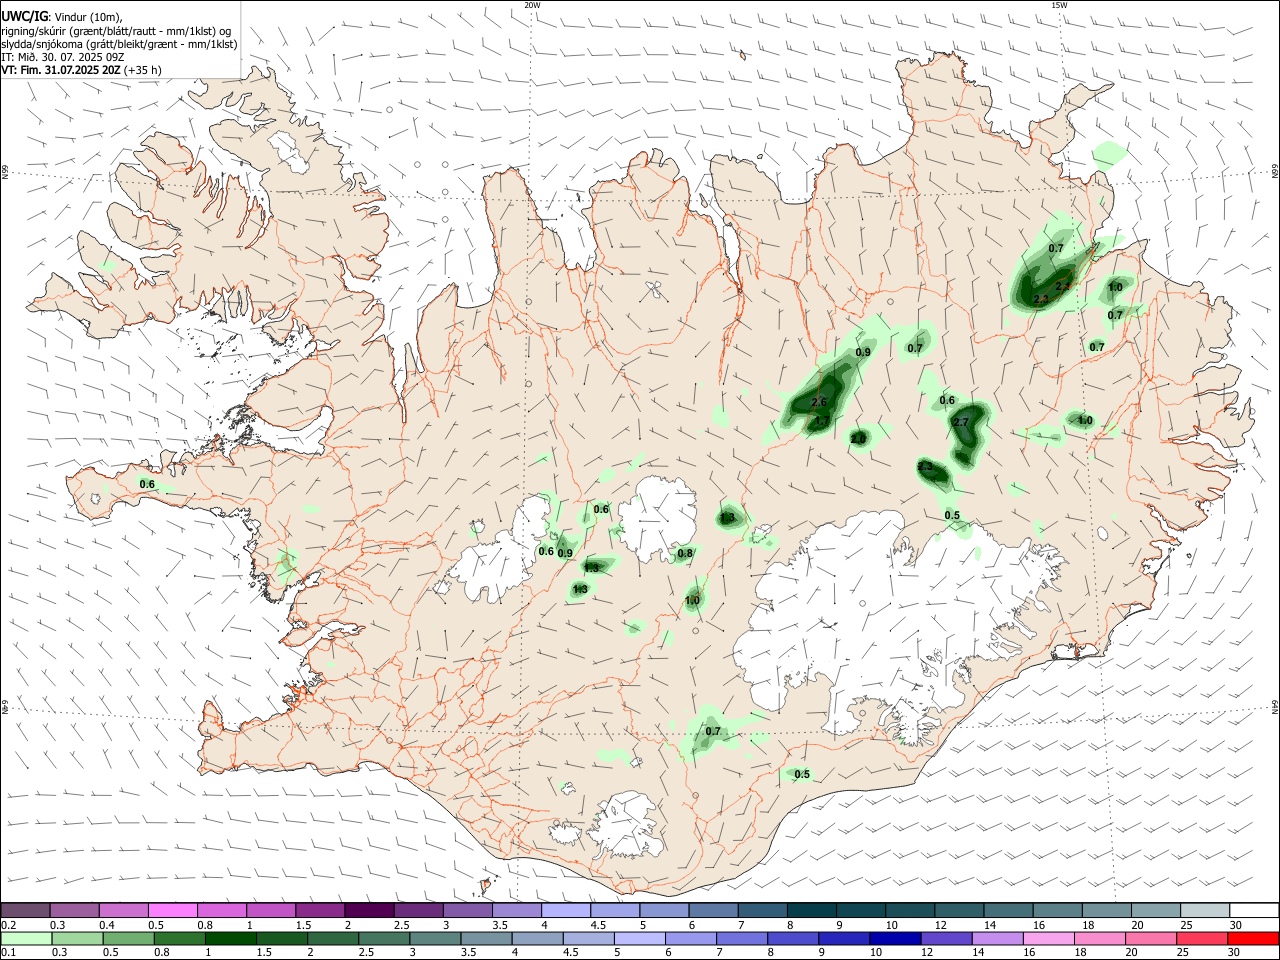This screenshot has width=1280, height=960.
Task: Click the 15W longitude label
Action: coord(1059,5)
